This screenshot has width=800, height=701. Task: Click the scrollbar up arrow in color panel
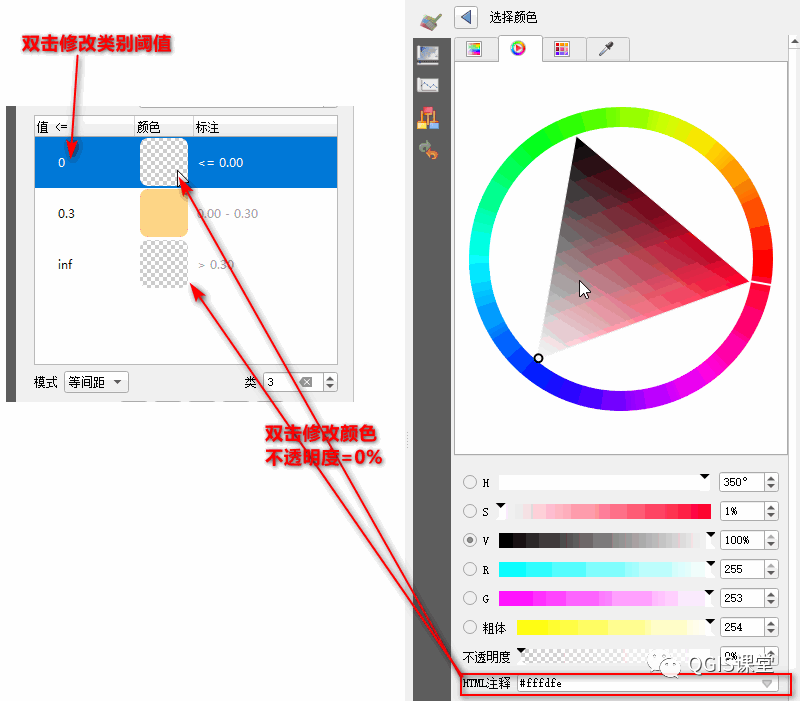pyautogui.click(x=794, y=42)
